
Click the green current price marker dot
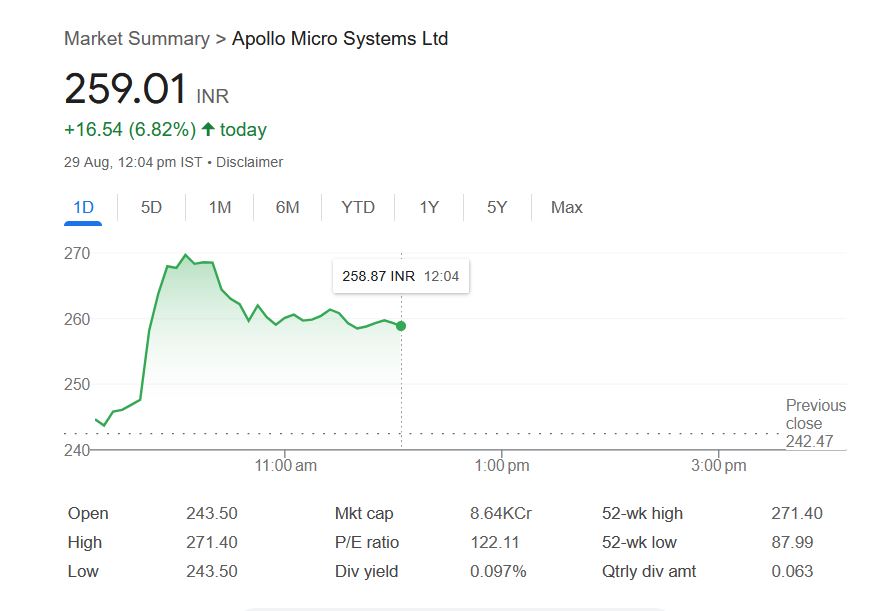pyautogui.click(x=401, y=326)
